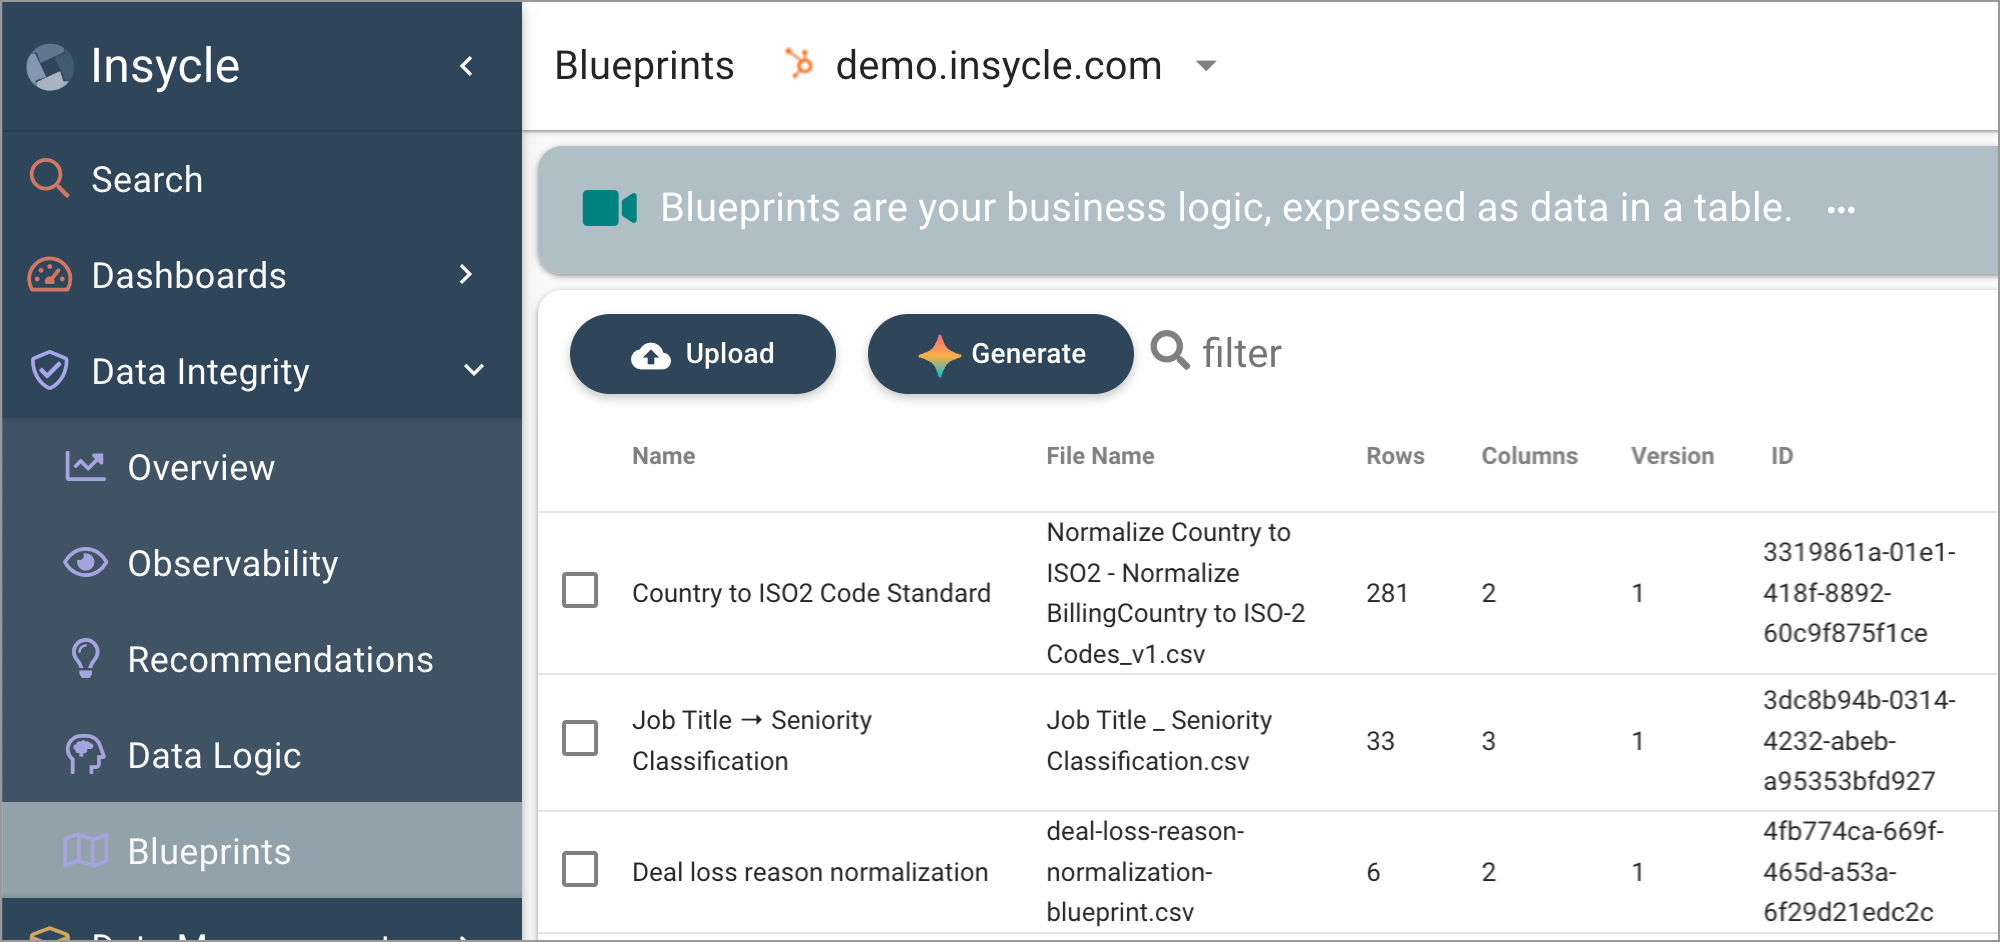Click the Generate button

pos(1000,354)
